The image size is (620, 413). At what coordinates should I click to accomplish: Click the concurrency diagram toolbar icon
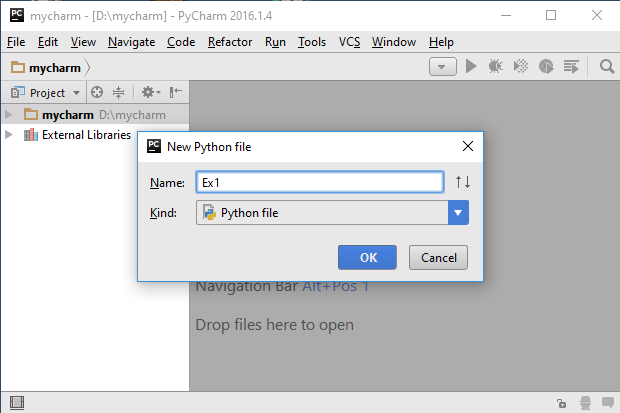(x=571, y=66)
